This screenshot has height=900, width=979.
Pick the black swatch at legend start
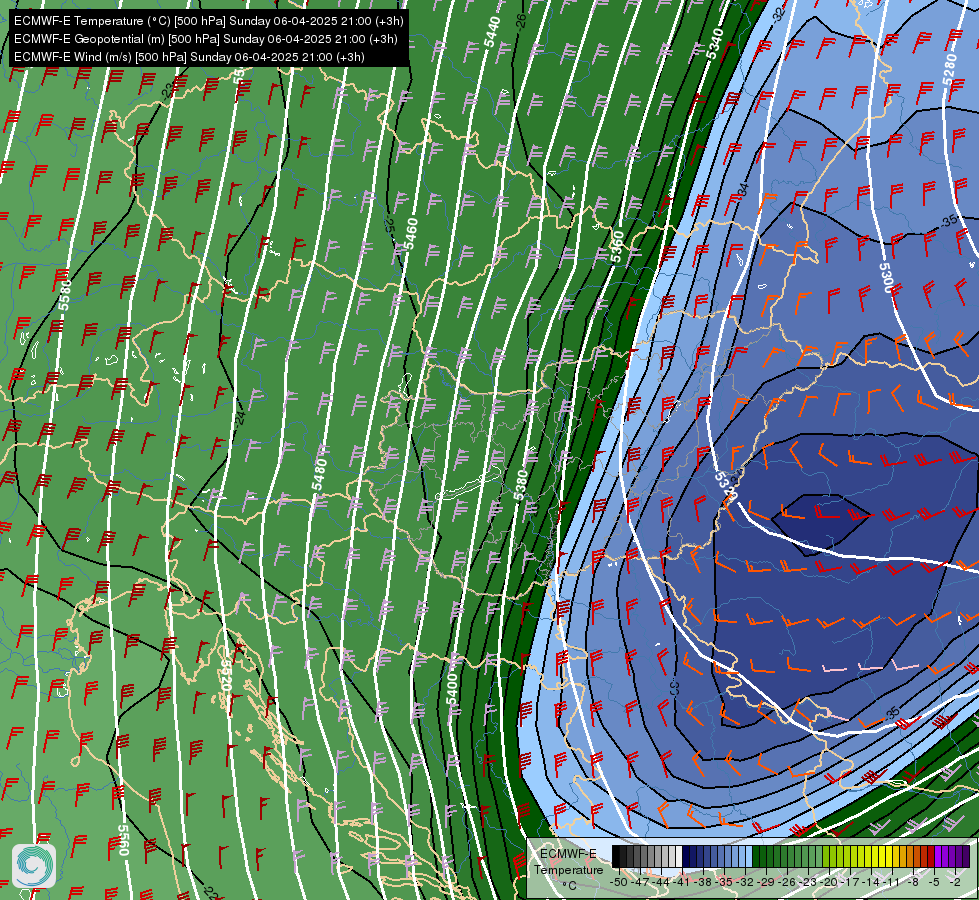point(616,856)
